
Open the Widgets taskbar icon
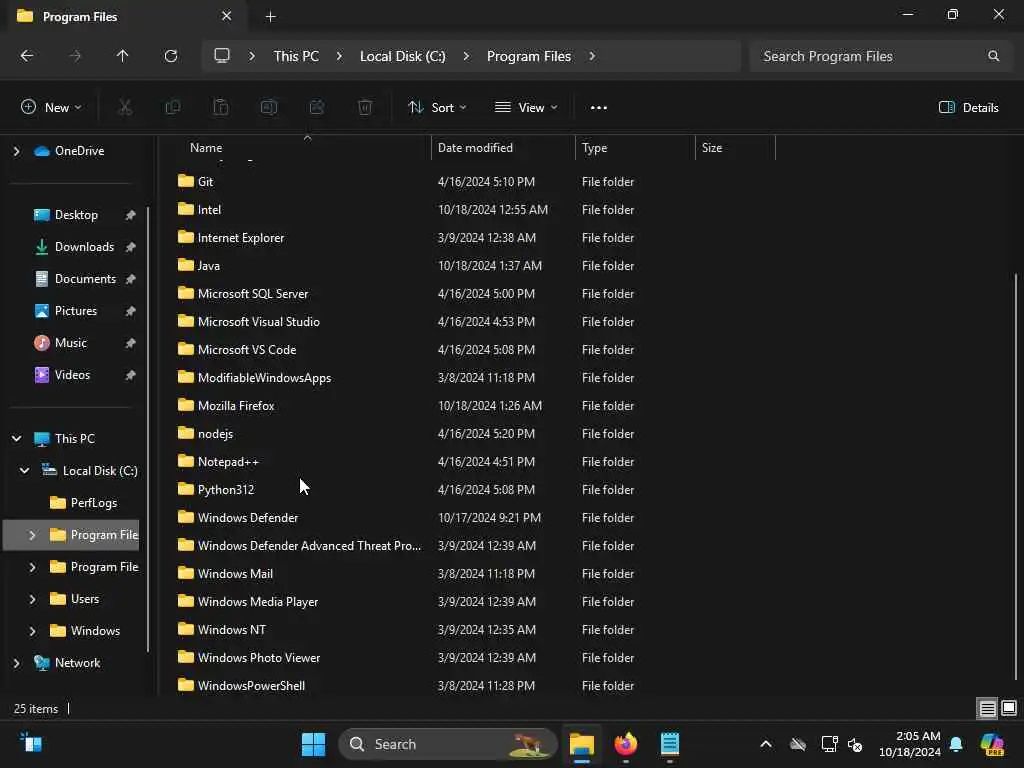click(x=31, y=743)
